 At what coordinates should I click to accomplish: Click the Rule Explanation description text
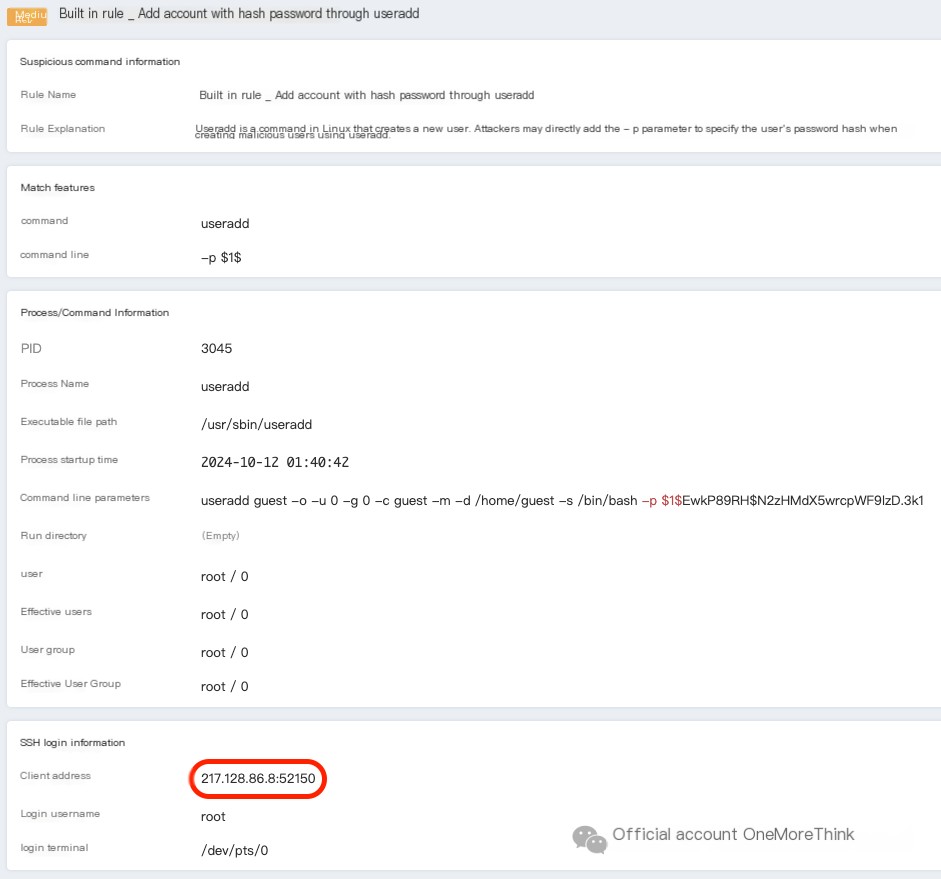(x=545, y=131)
